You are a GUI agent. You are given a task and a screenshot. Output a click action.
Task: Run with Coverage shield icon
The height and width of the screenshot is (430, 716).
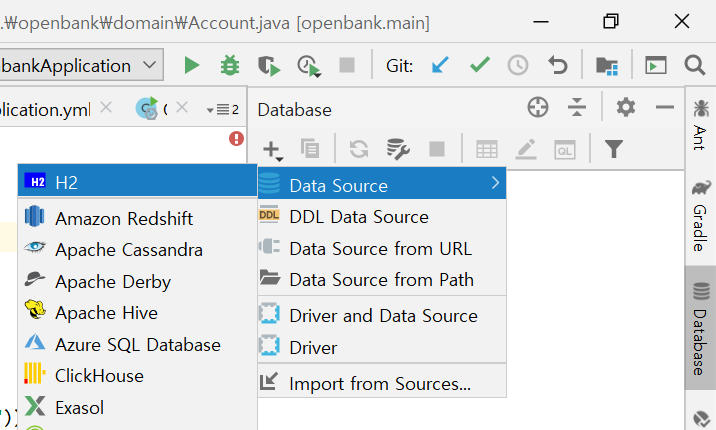[x=269, y=66]
